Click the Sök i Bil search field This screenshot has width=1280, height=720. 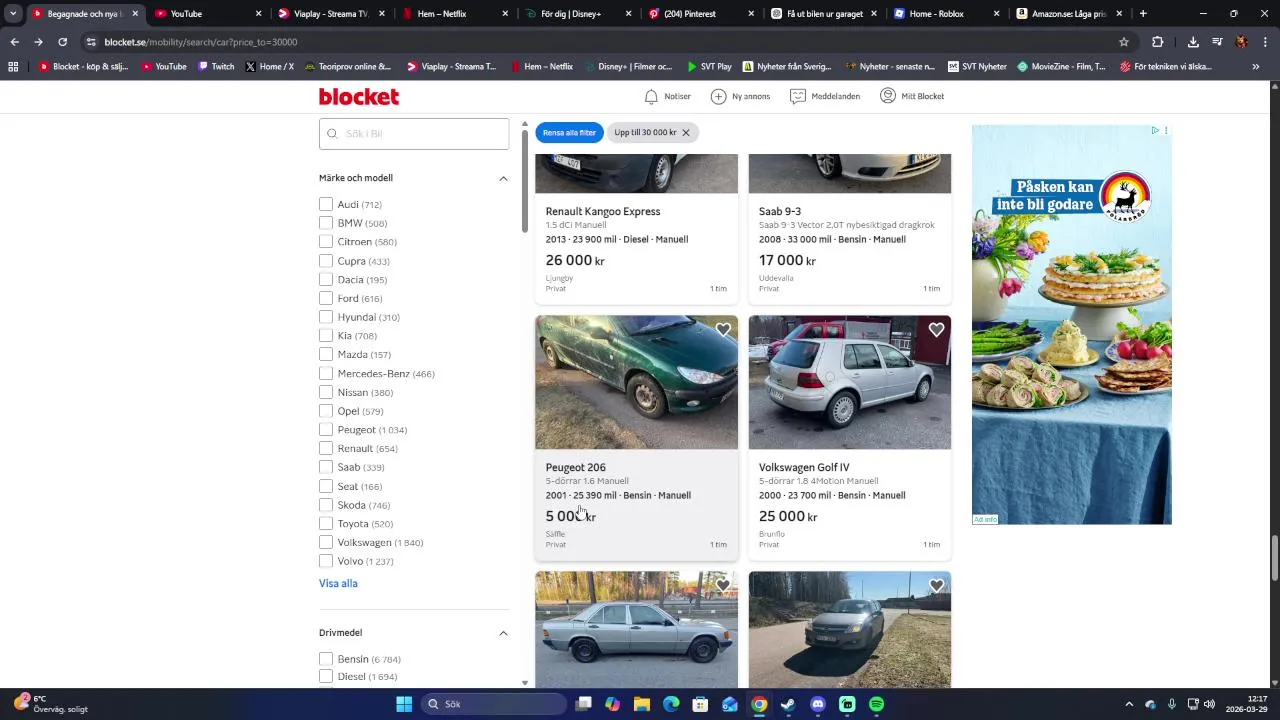(414, 134)
